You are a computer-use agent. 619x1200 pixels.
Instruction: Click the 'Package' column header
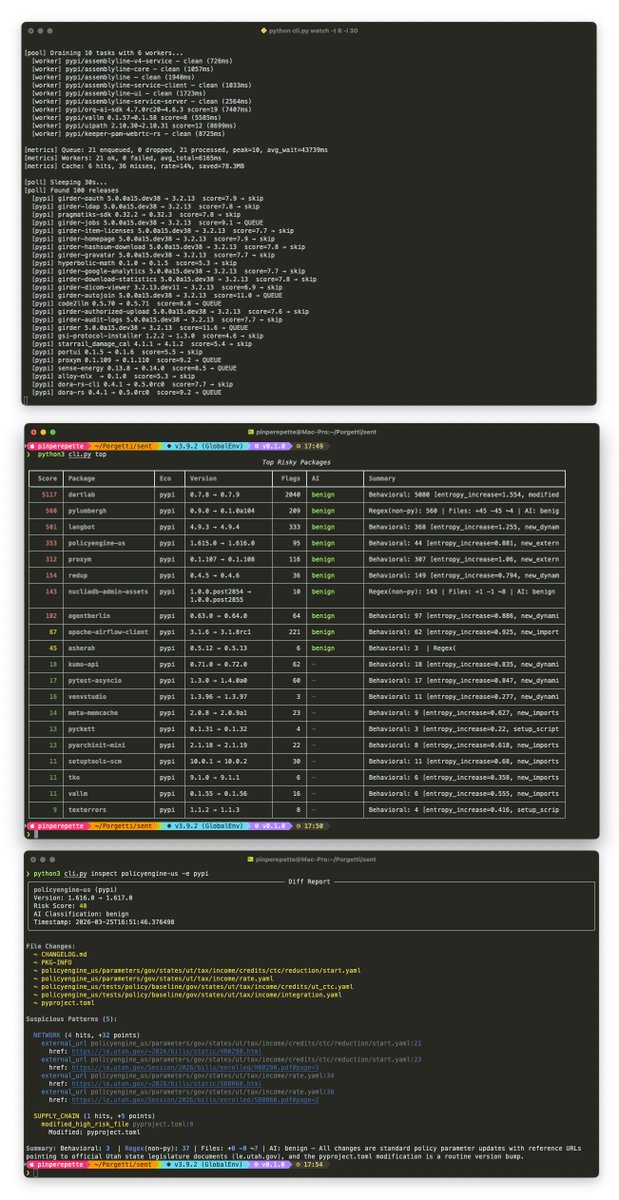[x=82, y=478]
